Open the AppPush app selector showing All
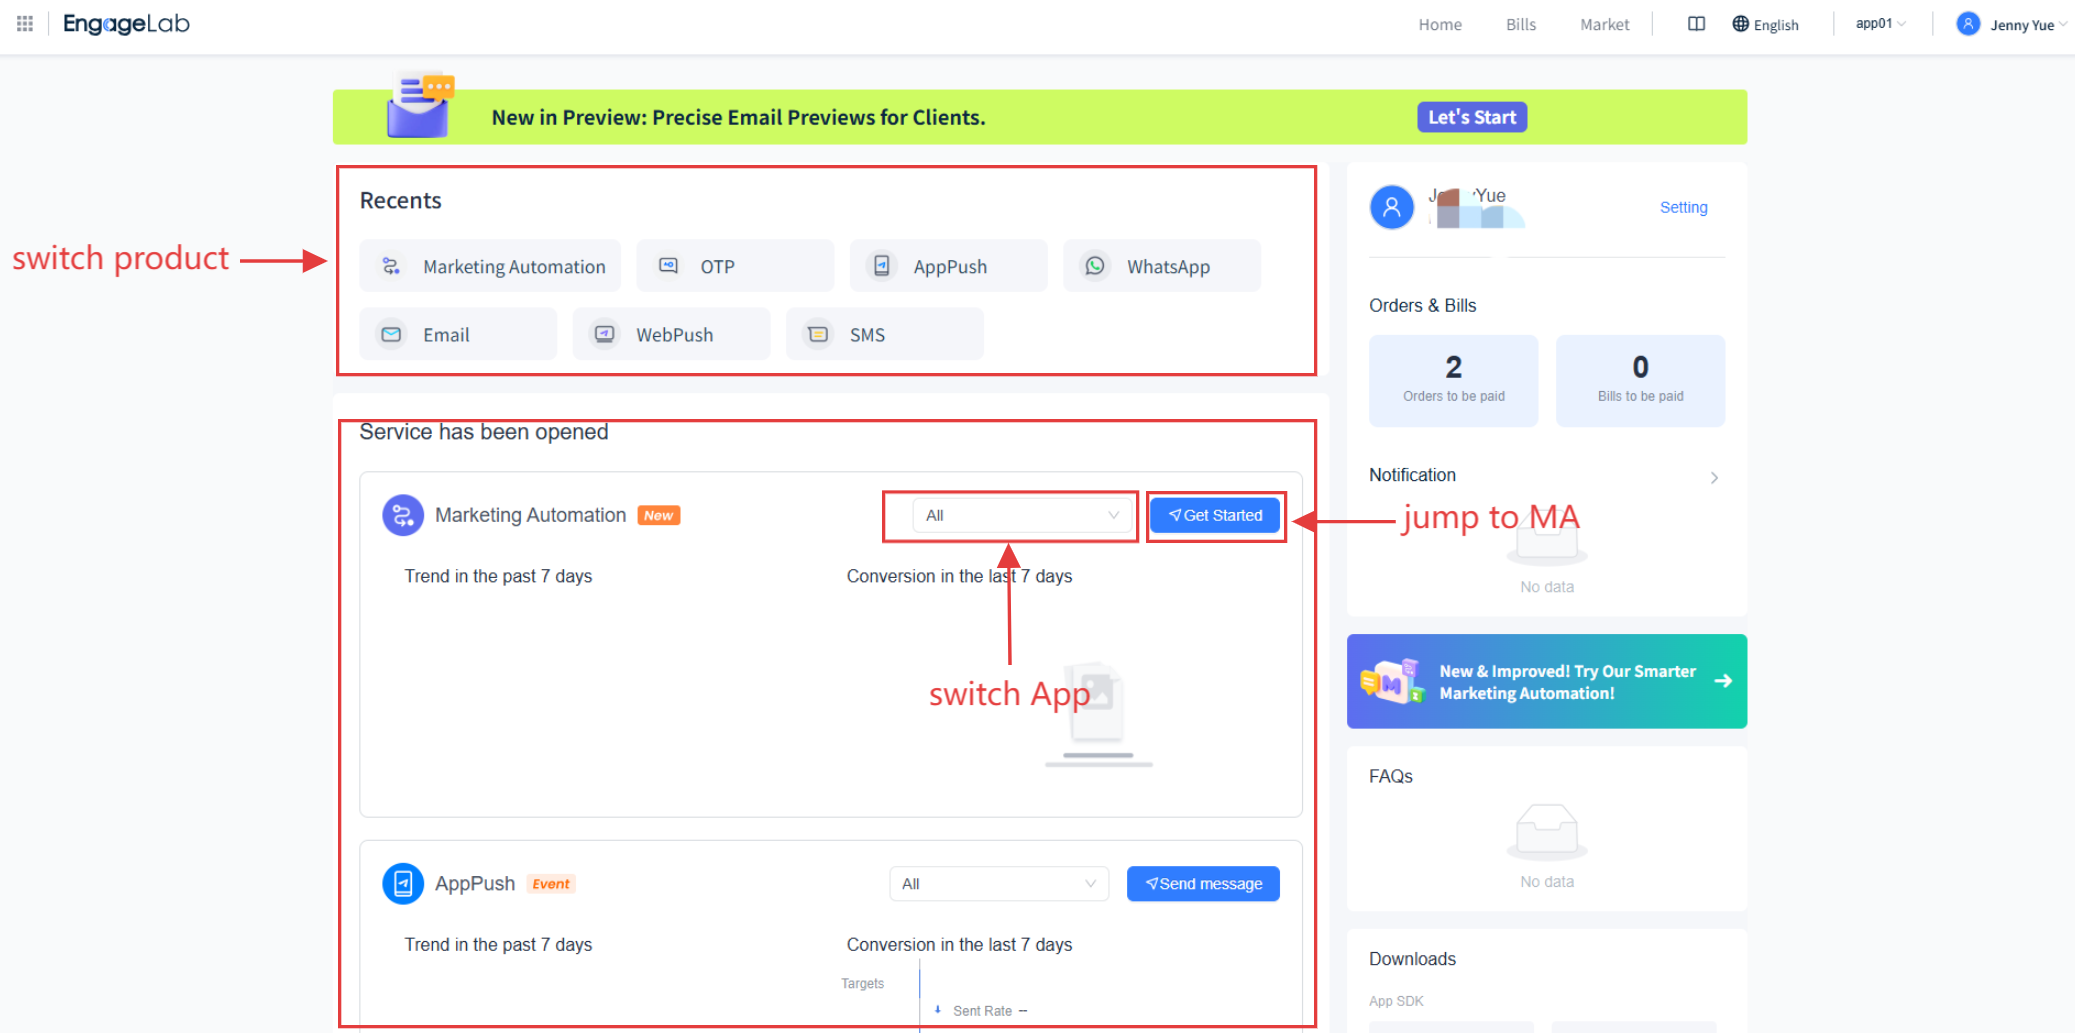Screen dimensions: 2075x1033 click(x=999, y=884)
